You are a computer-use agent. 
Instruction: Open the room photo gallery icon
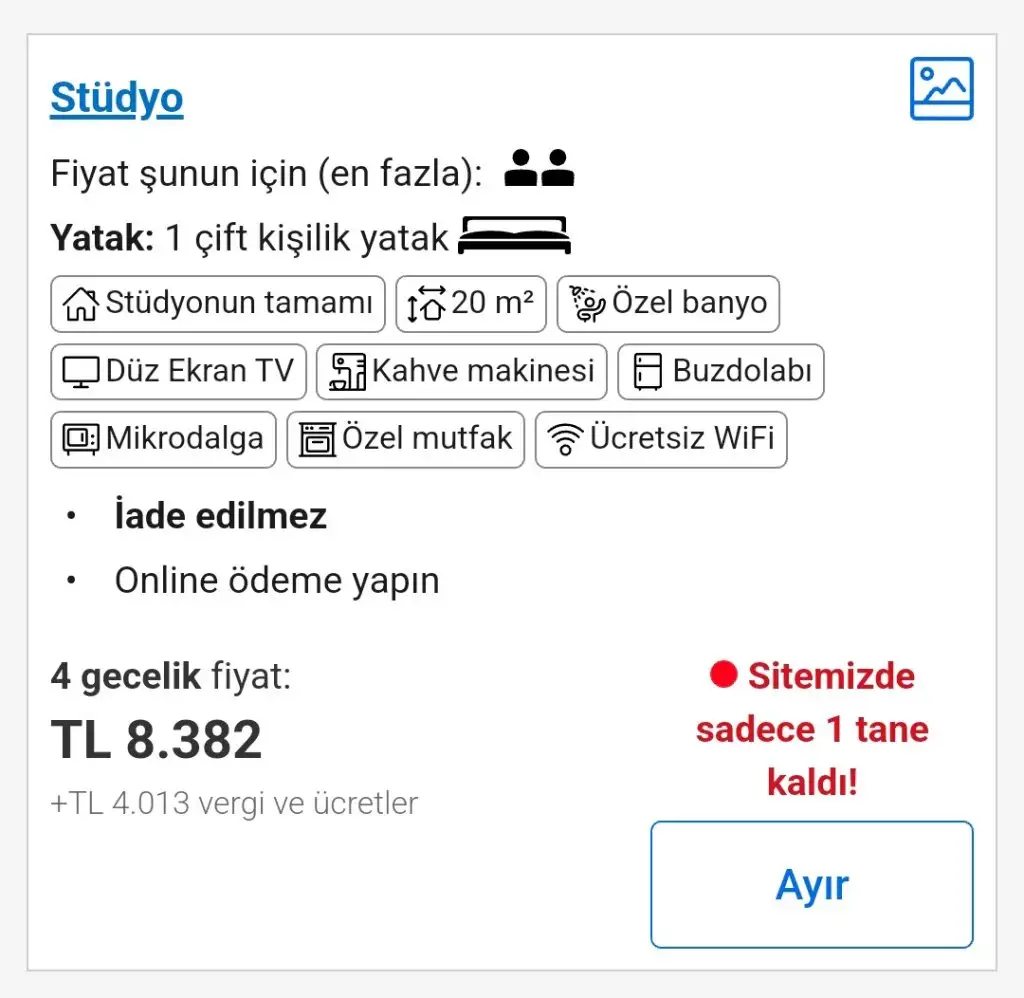941,89
